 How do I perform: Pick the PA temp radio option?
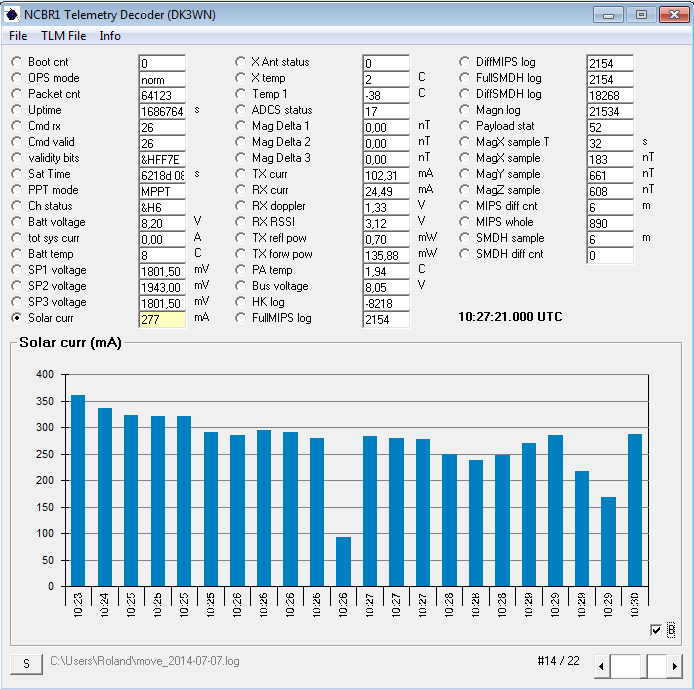[241, 270]
